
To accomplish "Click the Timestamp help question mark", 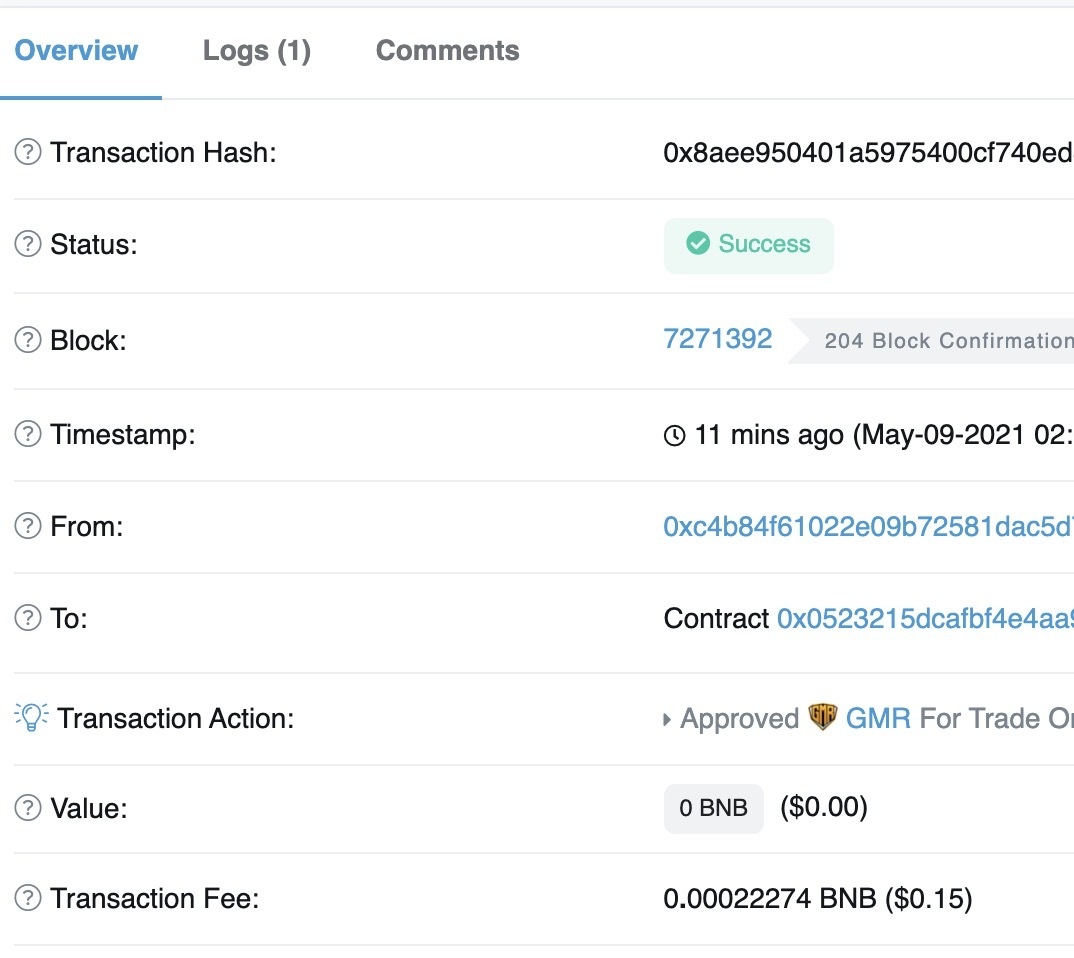I will [28, 435].
